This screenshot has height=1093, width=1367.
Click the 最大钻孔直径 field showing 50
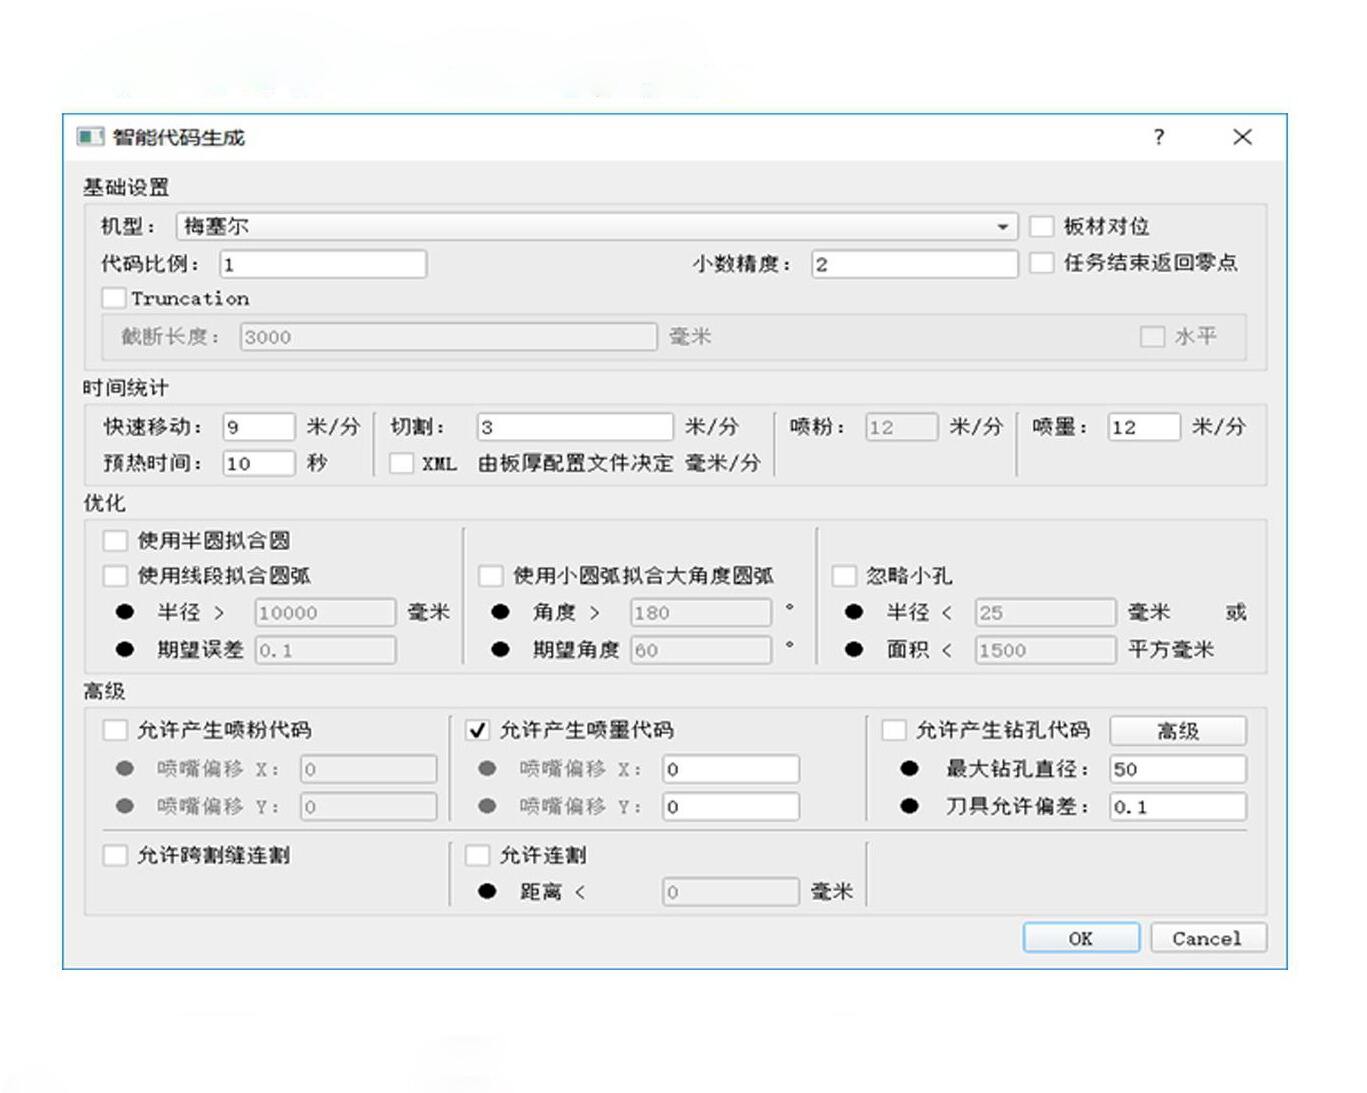coord(1178,769)
